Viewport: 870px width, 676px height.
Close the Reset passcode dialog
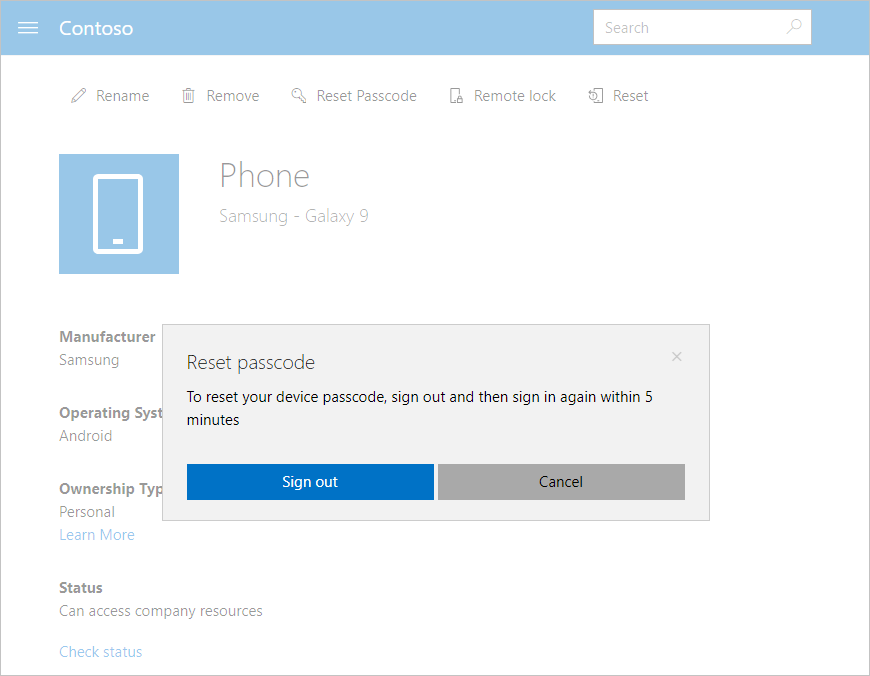676,356
